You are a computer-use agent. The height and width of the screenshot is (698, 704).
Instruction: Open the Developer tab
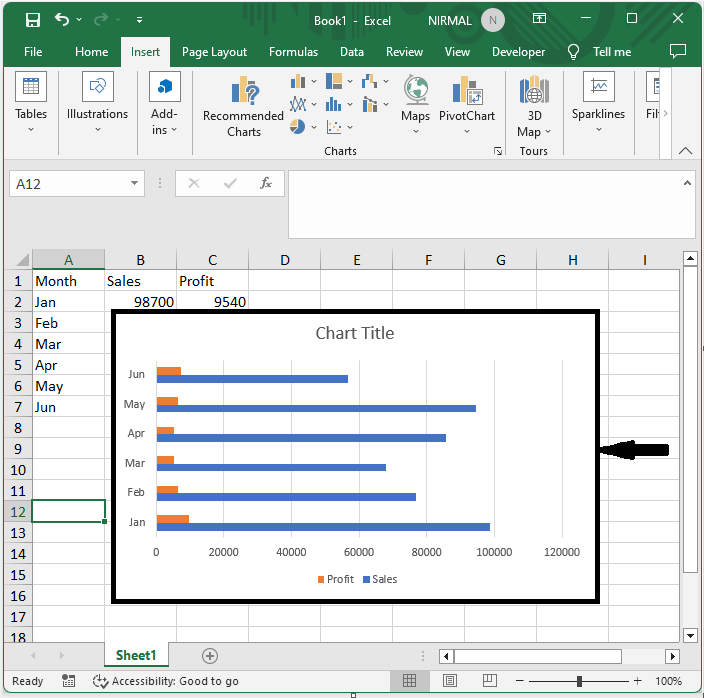pyautogui.click(x=518, y=52)
